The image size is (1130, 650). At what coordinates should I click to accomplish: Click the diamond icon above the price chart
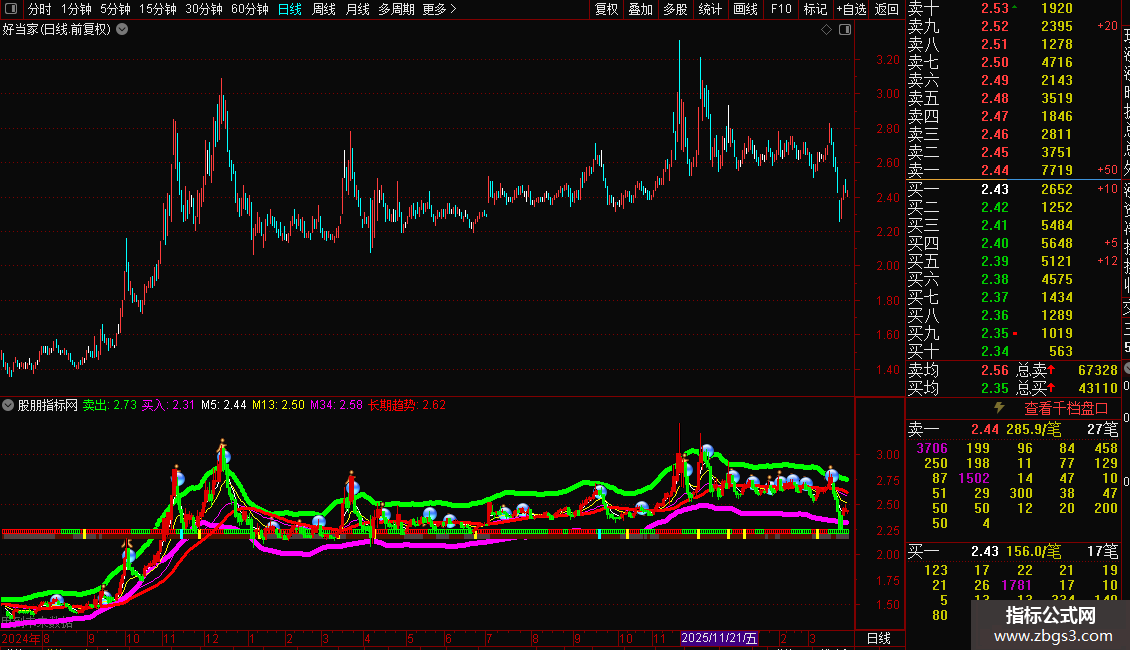pyautogui.click(x=827, y=30)
